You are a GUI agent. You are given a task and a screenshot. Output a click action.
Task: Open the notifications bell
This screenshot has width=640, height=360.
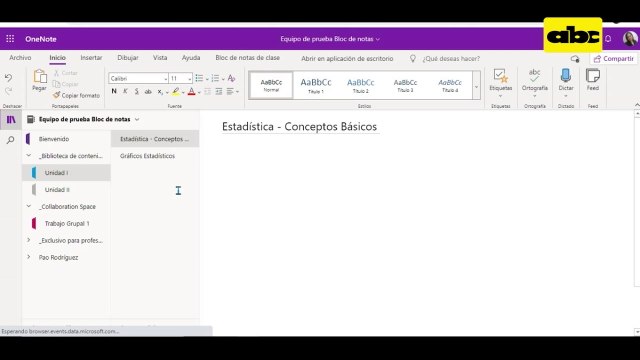[608, 39]
